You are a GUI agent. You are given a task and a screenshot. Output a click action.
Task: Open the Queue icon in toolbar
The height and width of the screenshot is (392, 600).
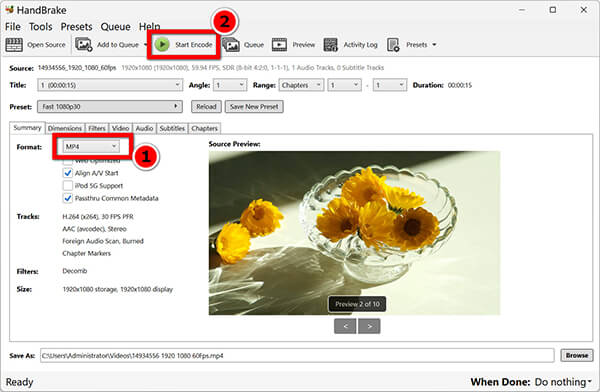click(x=231, y=45)
